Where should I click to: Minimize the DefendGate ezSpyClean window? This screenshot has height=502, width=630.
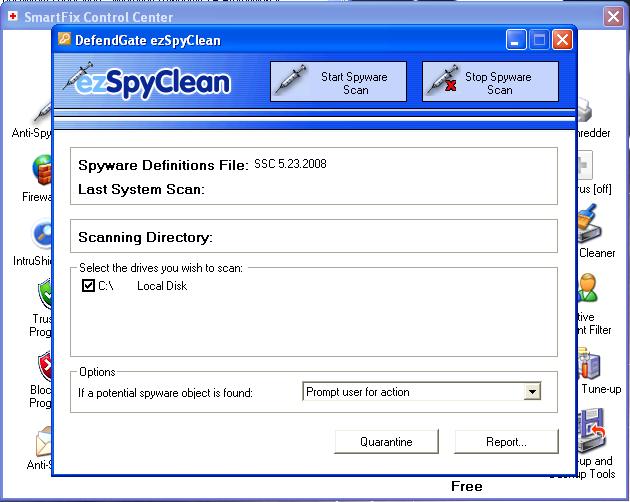(x=515, y=40)
